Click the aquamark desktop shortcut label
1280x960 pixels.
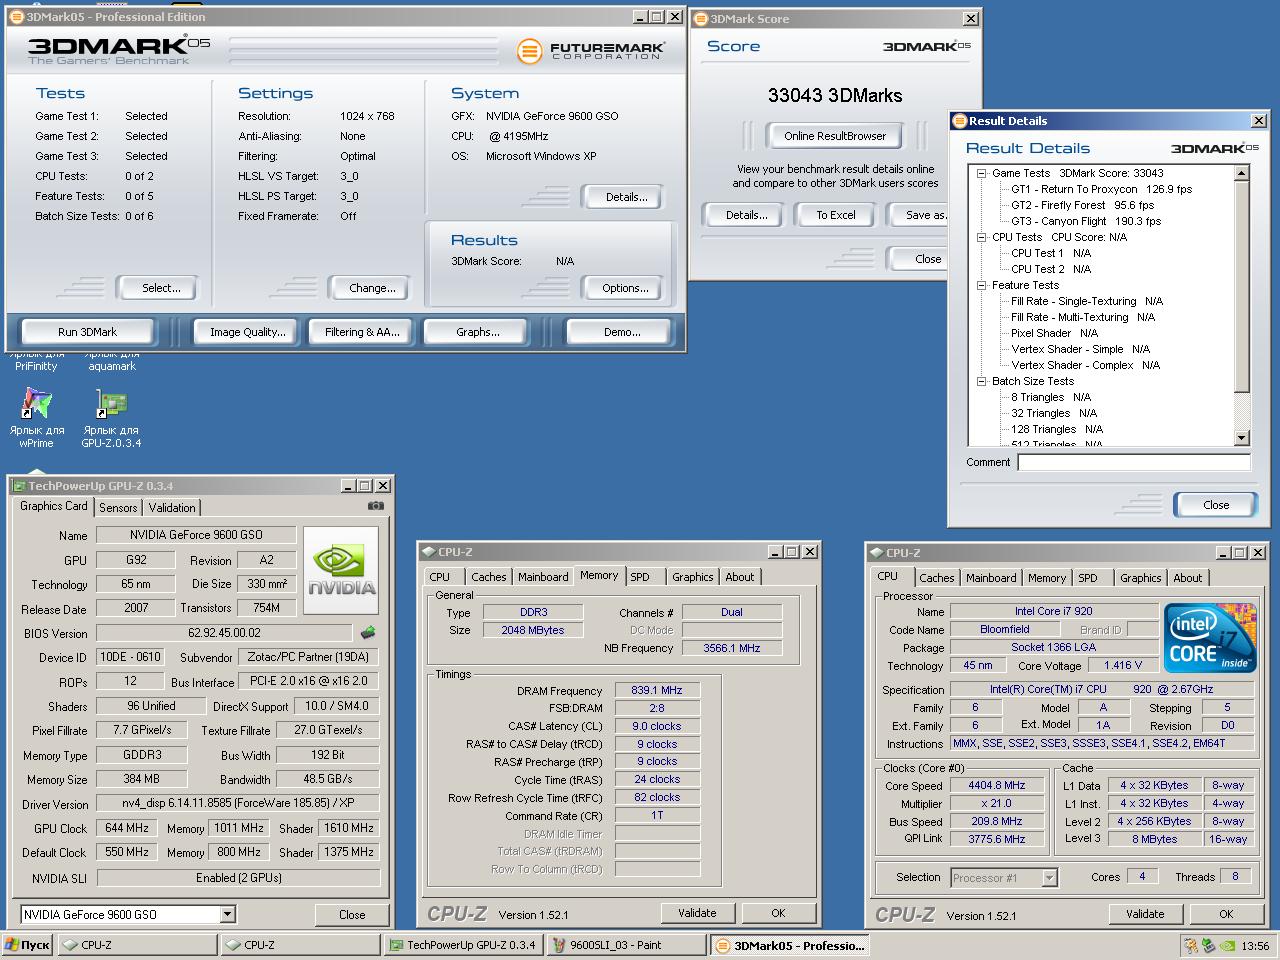(x=112, y=360)
